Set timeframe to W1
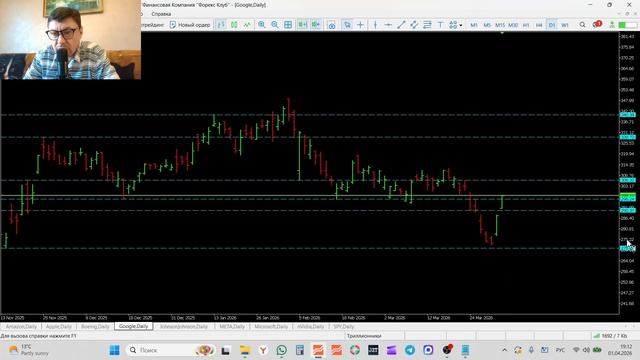Viewport: 640px width, 360px height. (565, 25)
